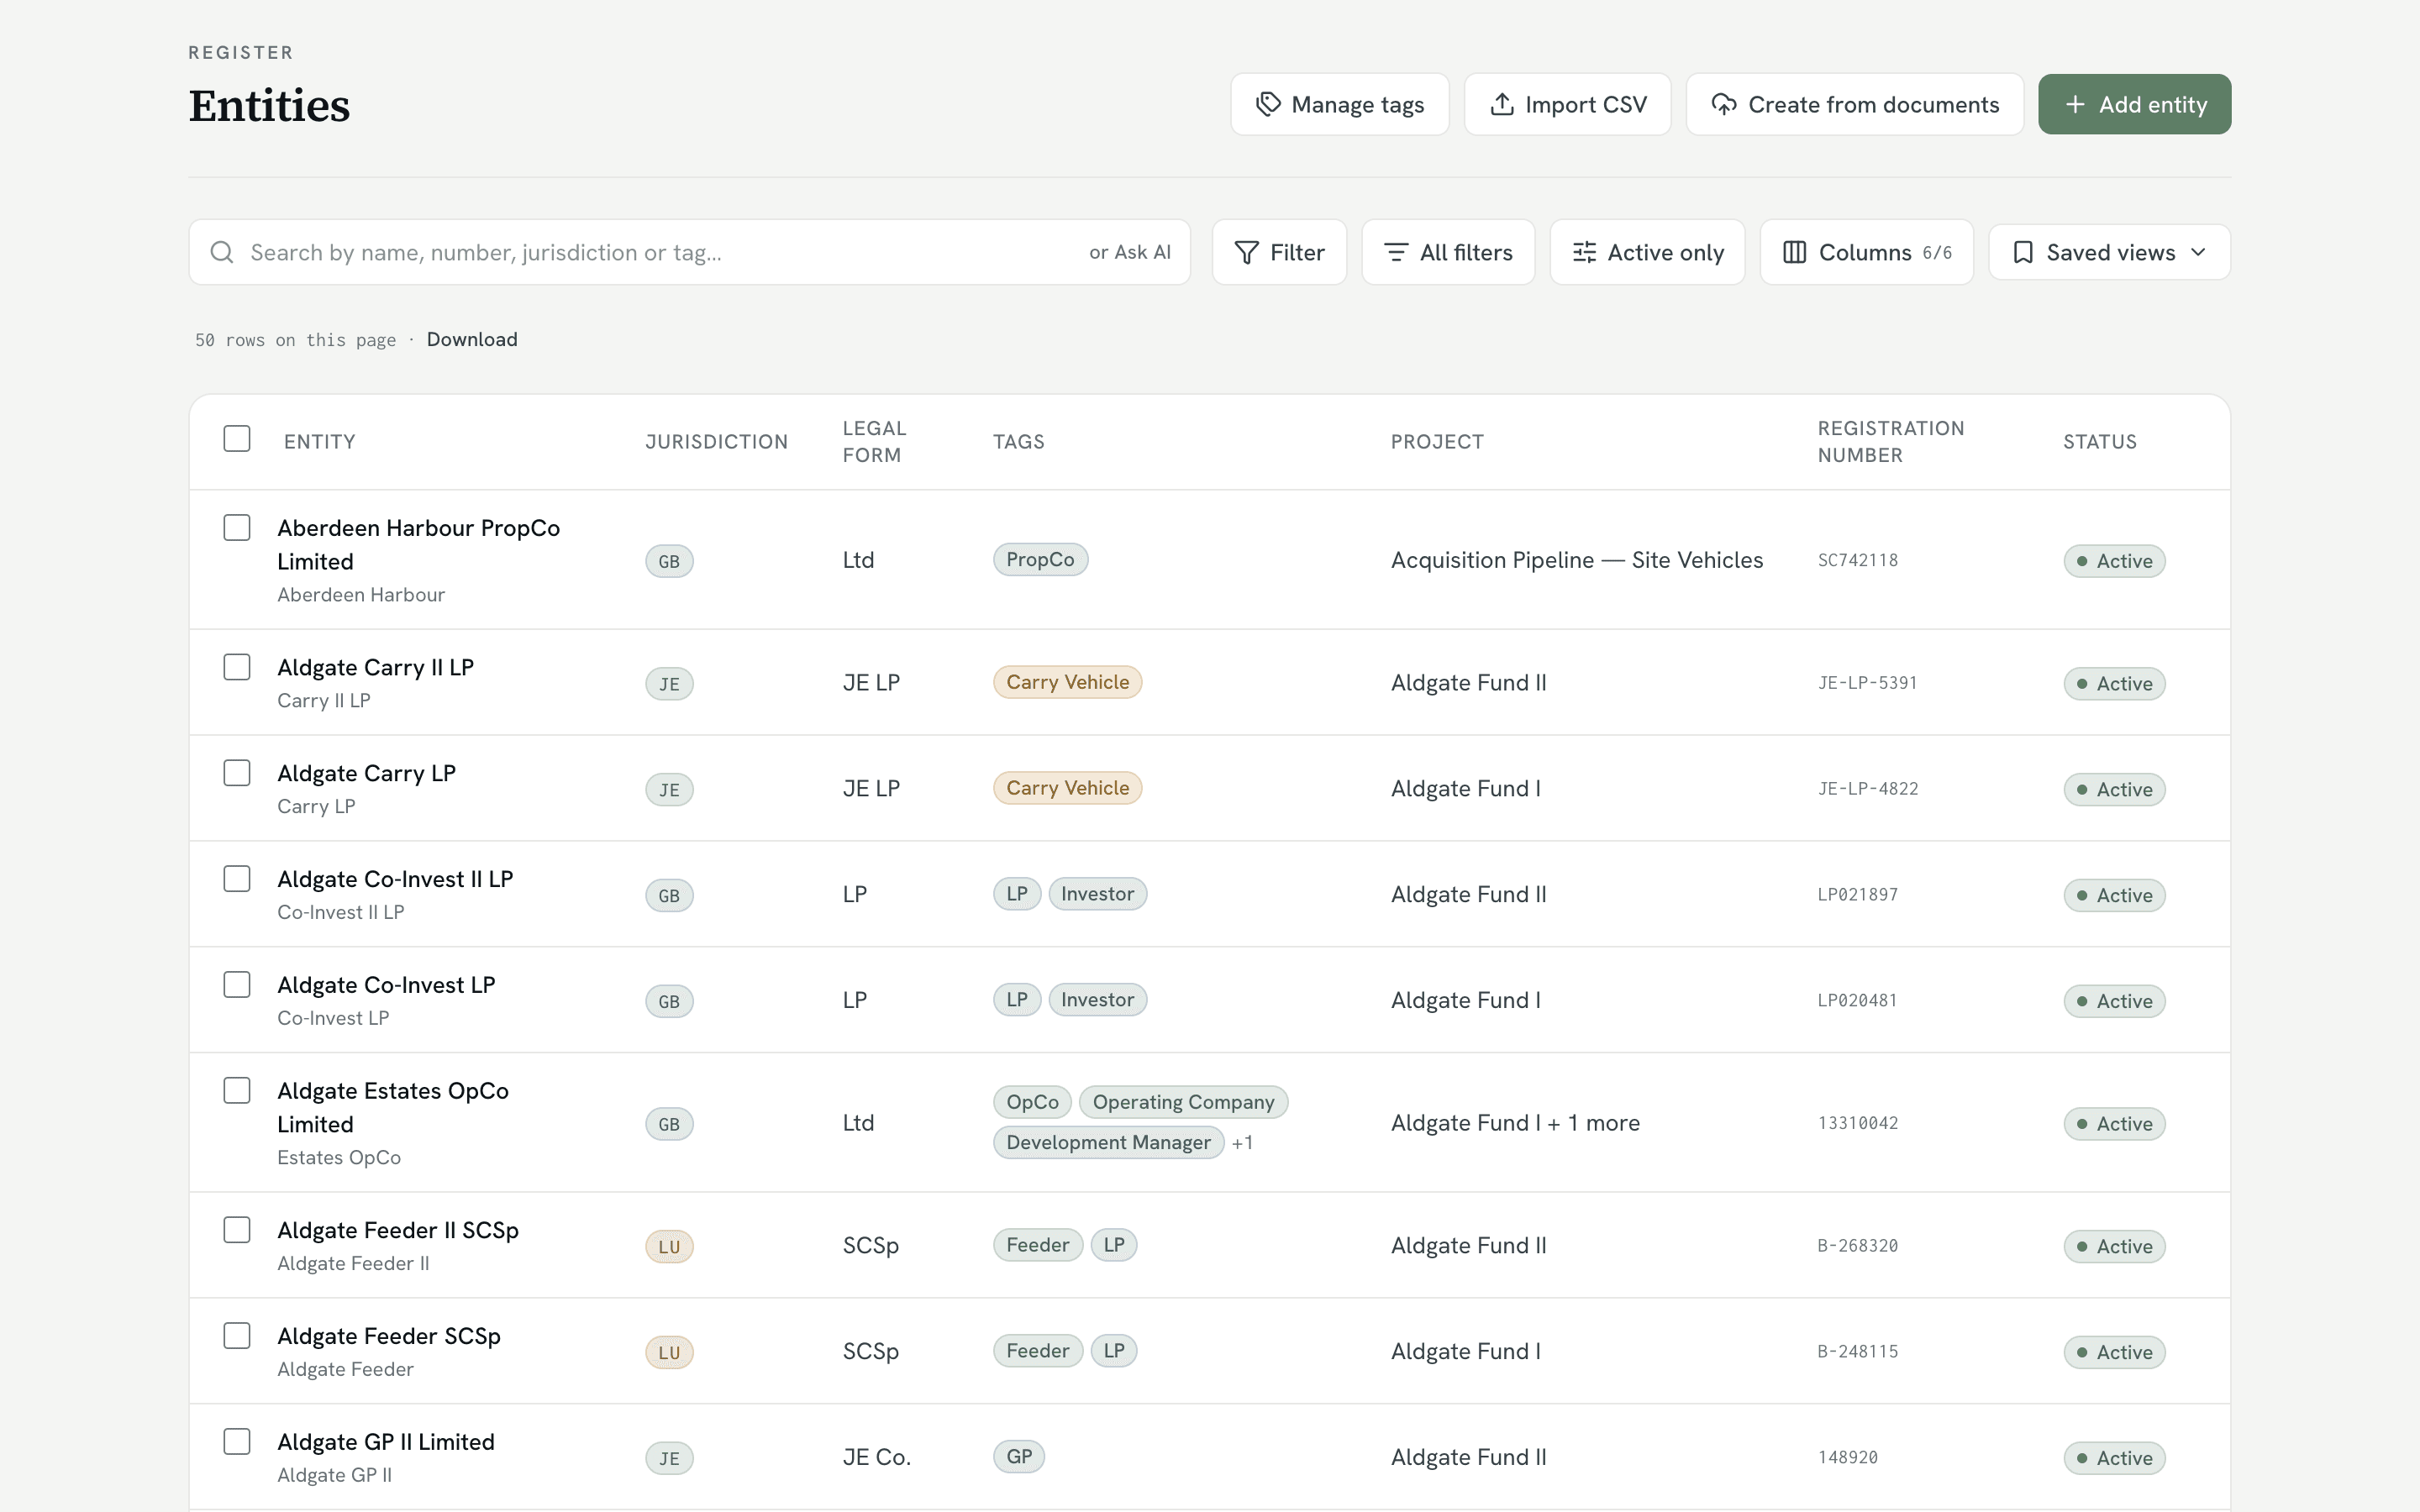Click the Carry Vehicle tag on Aldgate Carry II LP
2420x1512 pixels.
pyautogui.click(x=1067, y=682)
